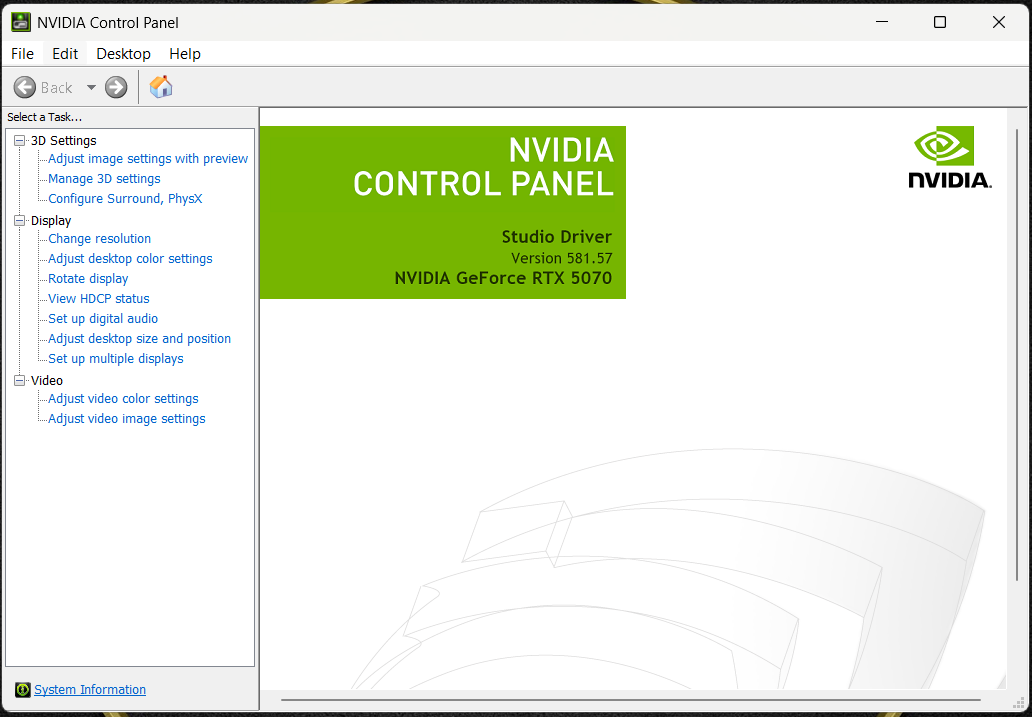Open Adjust video image settings
Screen dimensions: 1032x717
click(127, 419)
